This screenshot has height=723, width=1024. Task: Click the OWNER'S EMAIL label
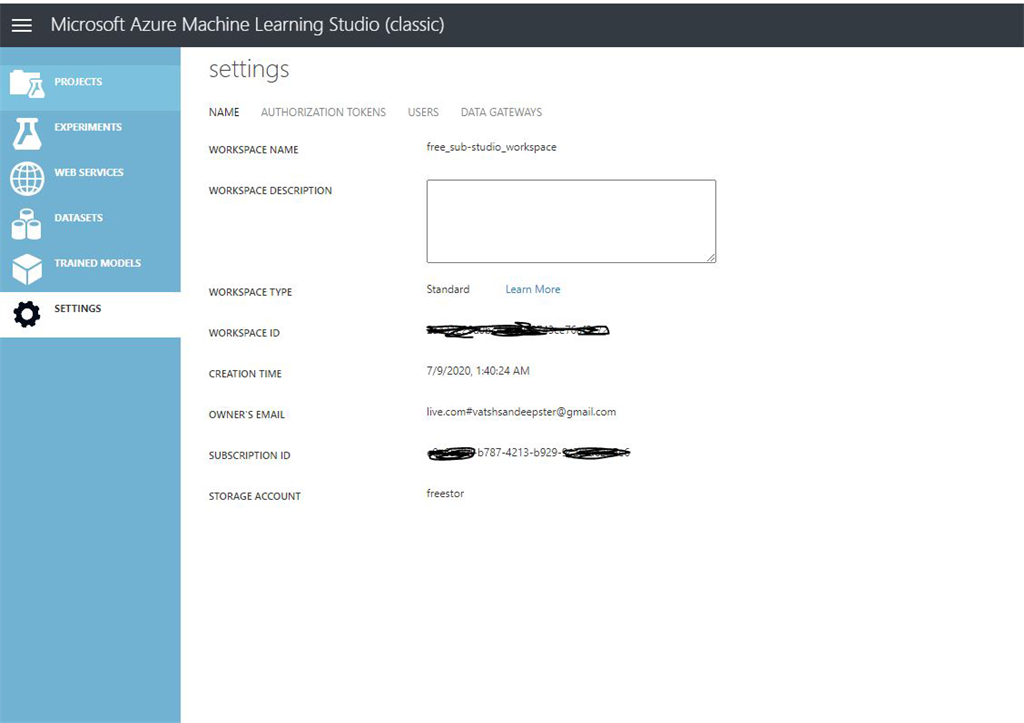[x=247, y=415]
